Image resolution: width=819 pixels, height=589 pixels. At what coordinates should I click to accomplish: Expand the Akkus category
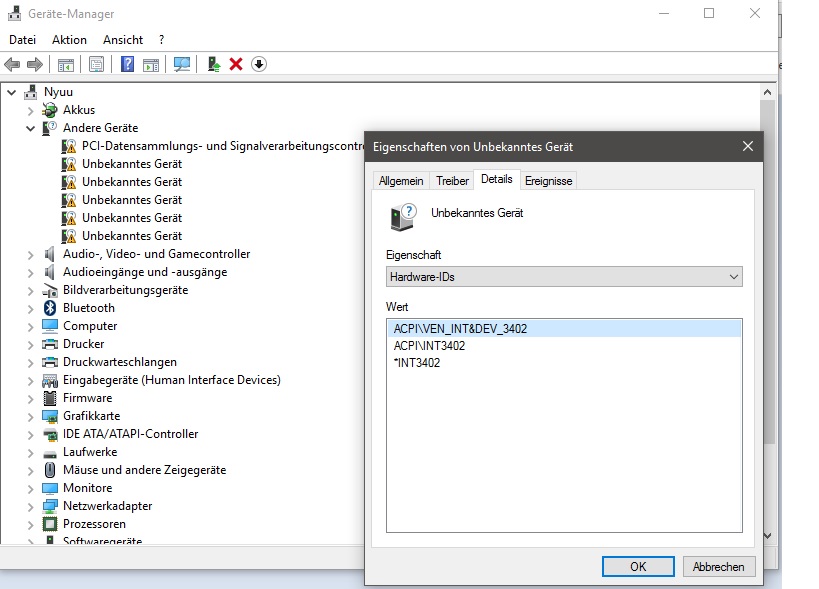(30, 111)
